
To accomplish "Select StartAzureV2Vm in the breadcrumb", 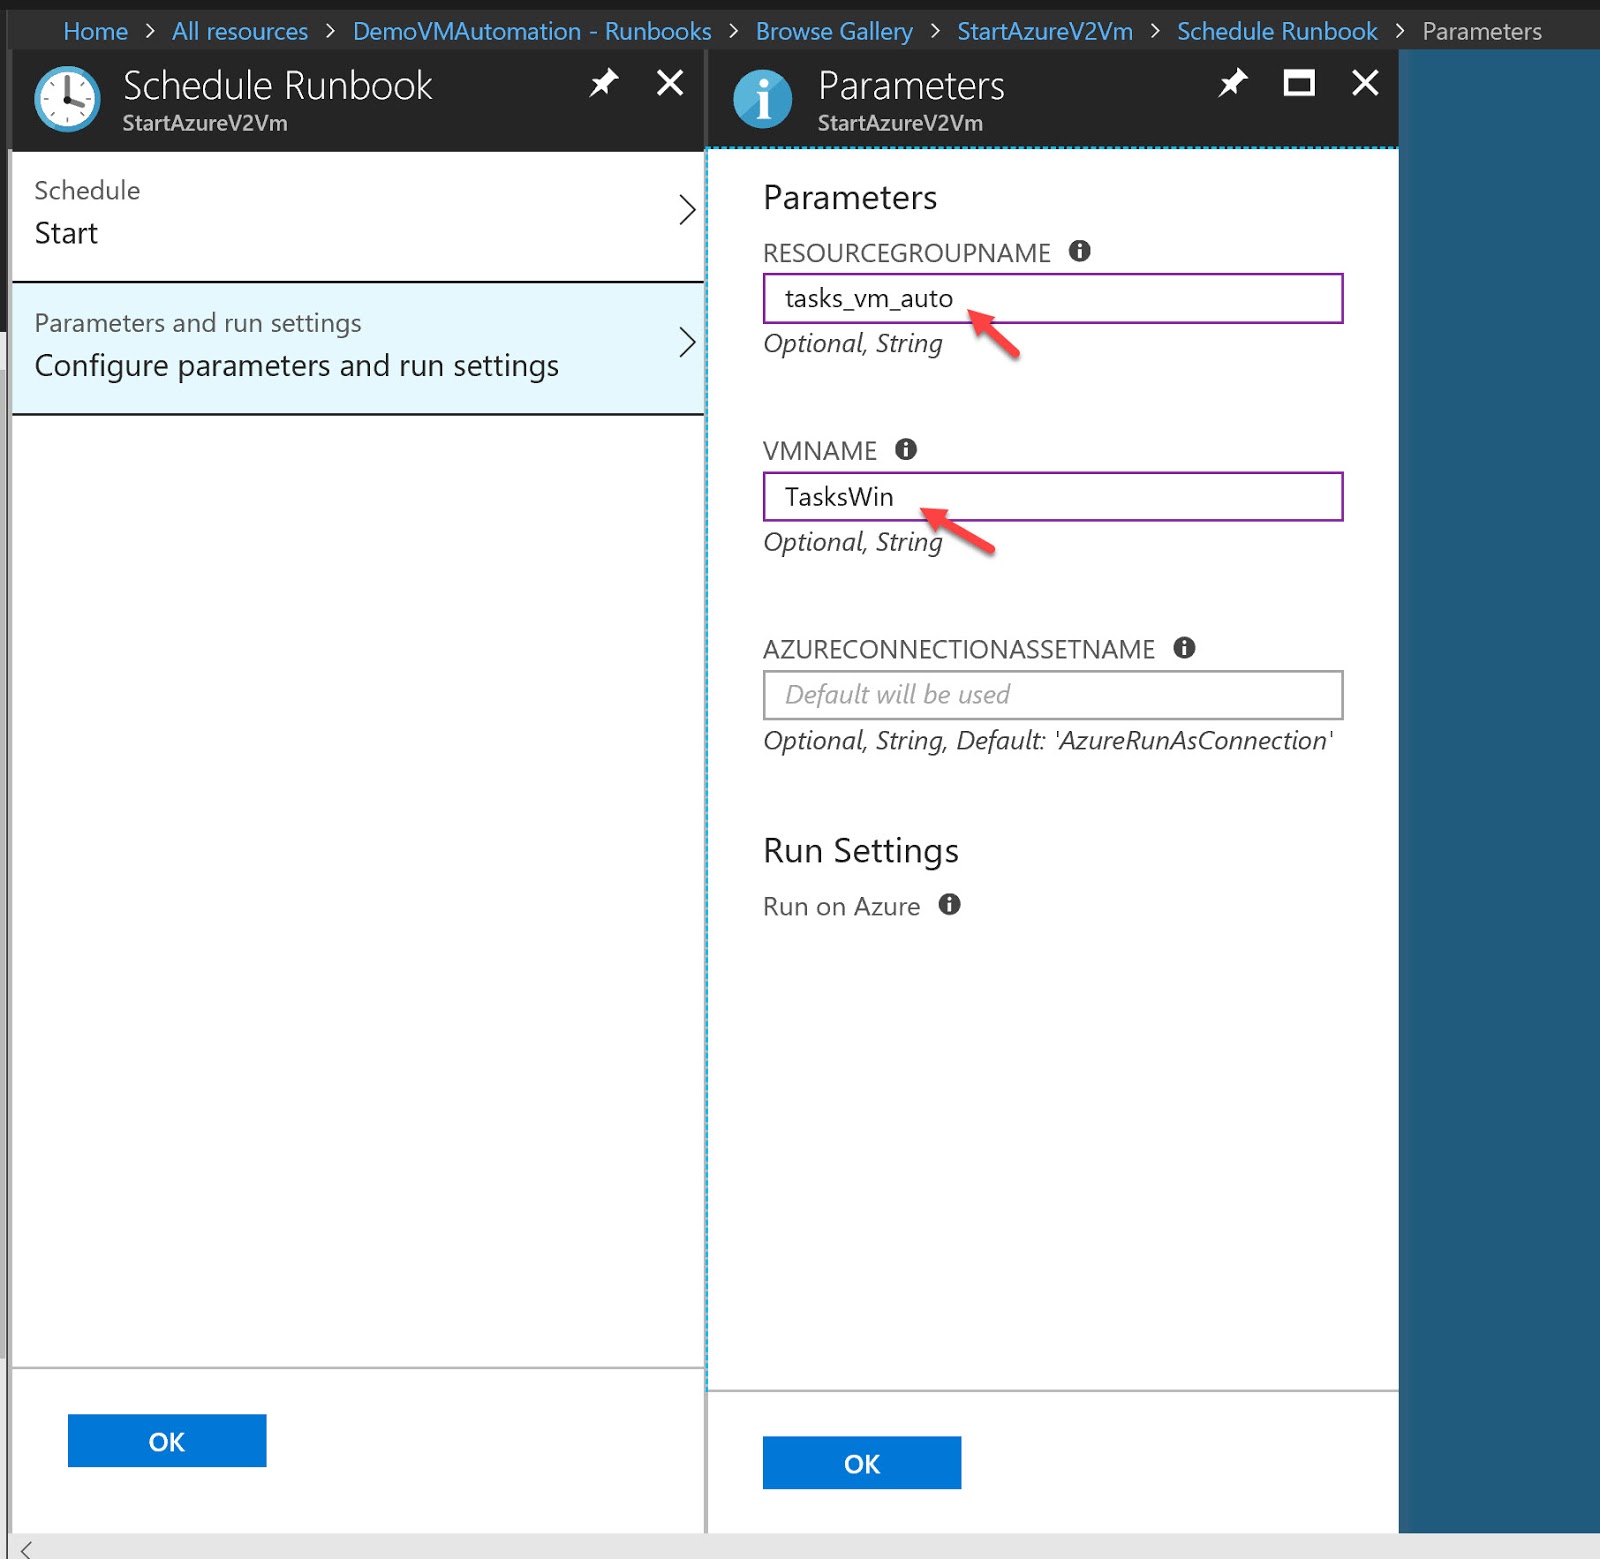I will [x=1044, y=31].
